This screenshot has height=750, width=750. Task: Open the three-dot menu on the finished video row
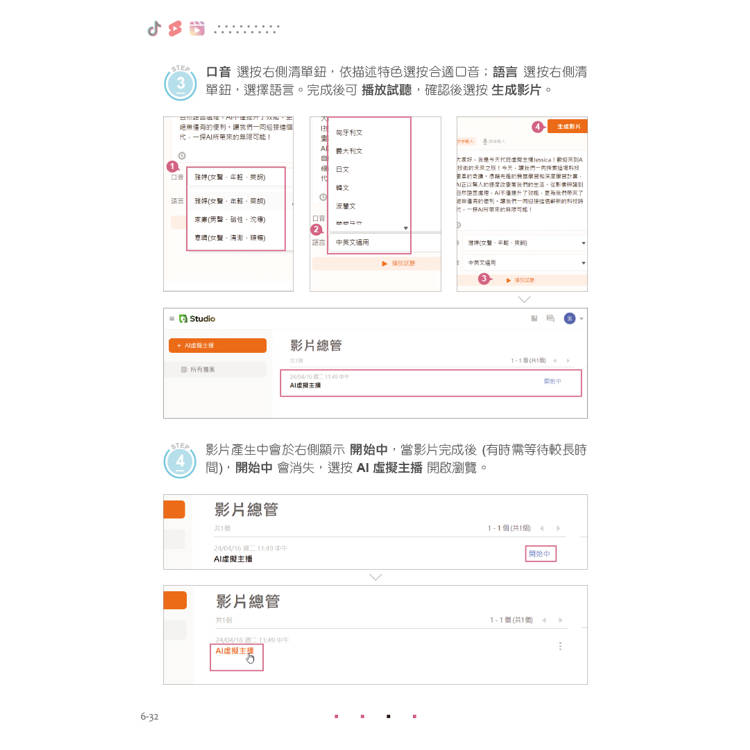[x=560, y=646]
